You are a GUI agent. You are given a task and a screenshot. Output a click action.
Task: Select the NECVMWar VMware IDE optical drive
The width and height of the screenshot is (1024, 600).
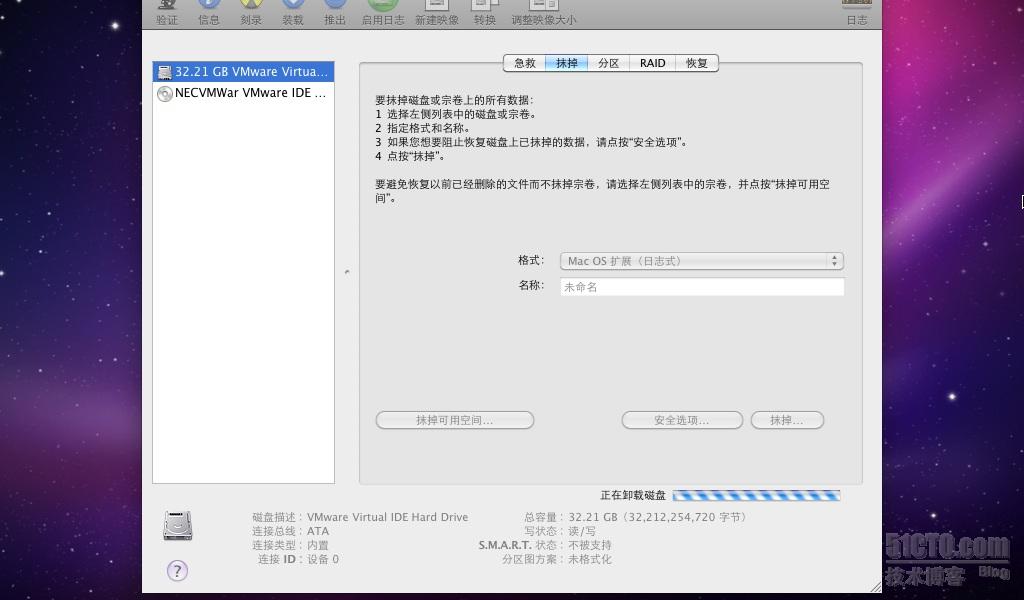[244, 93]
